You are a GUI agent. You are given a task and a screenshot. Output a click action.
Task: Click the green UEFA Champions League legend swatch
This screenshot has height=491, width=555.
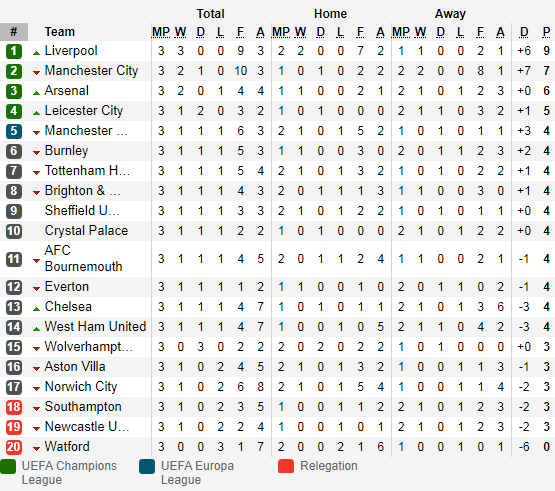(x=8, y=466)
